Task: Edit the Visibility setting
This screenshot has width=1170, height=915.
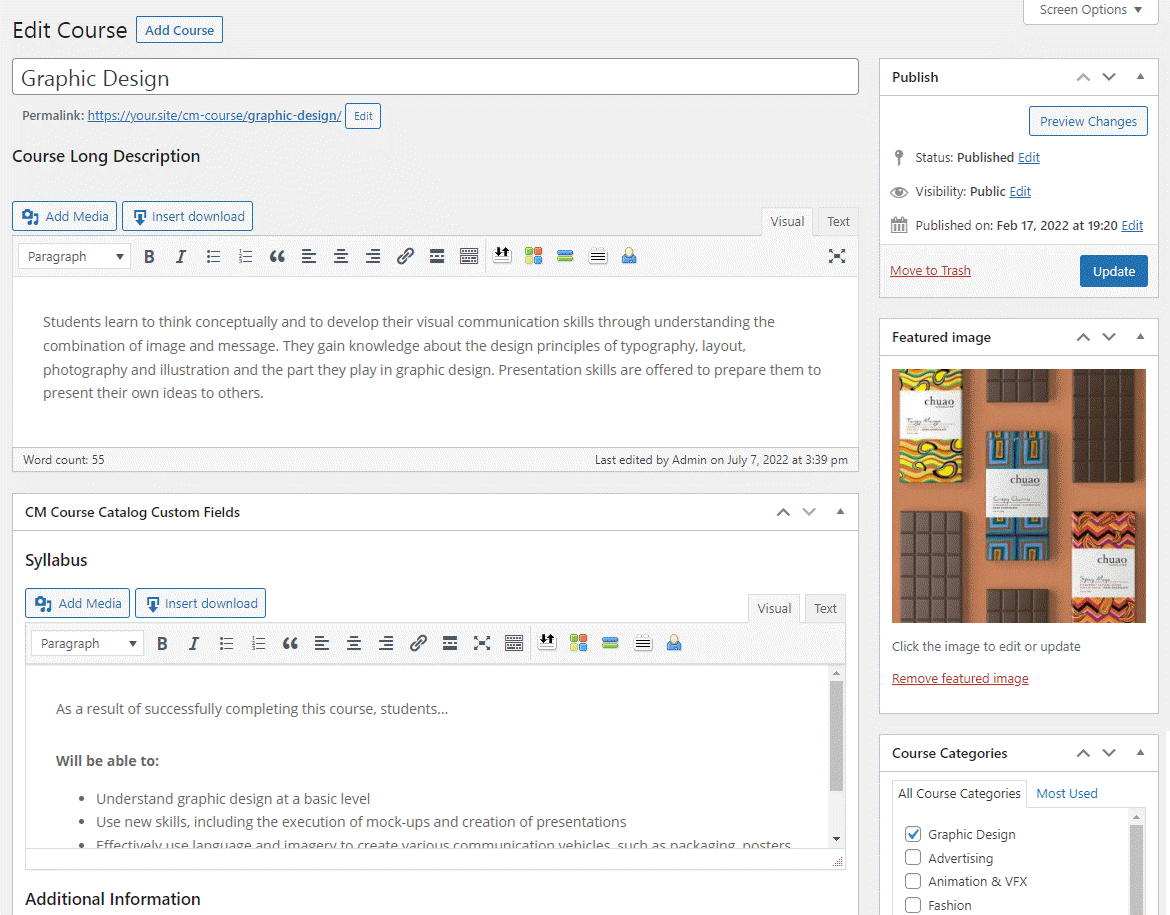Action: coord(1020,192)
